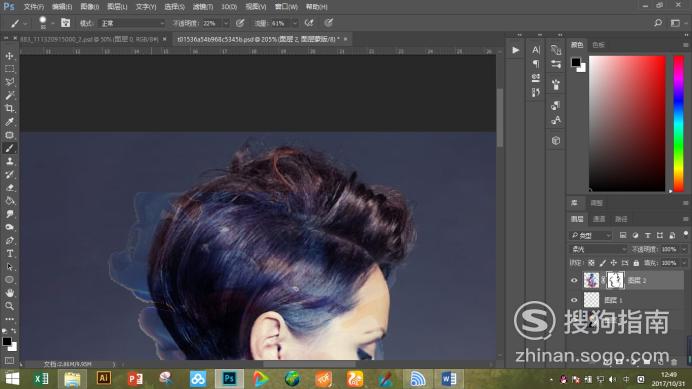Toggle lock position

point(614,263)
